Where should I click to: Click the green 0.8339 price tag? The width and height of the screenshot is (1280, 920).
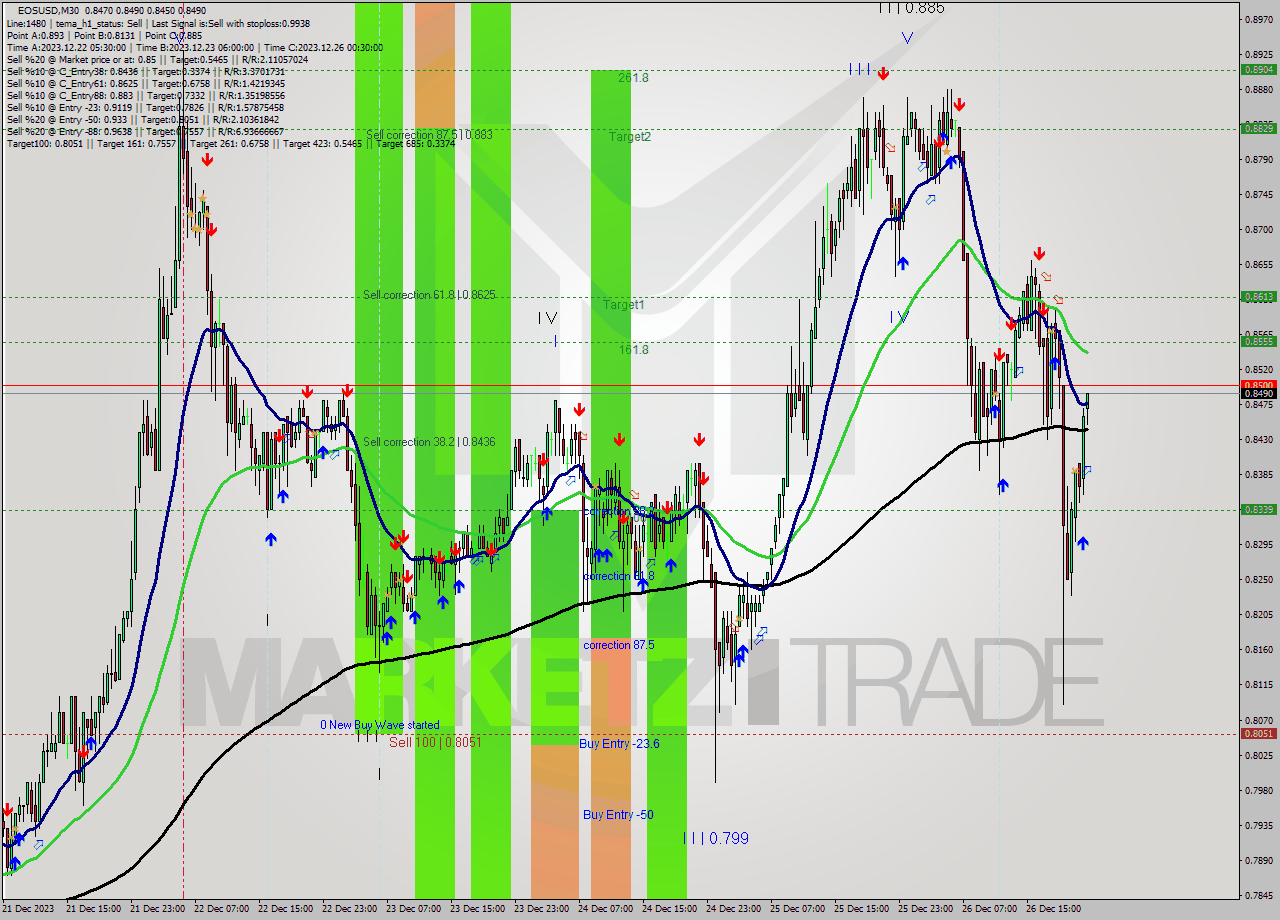1257,509
